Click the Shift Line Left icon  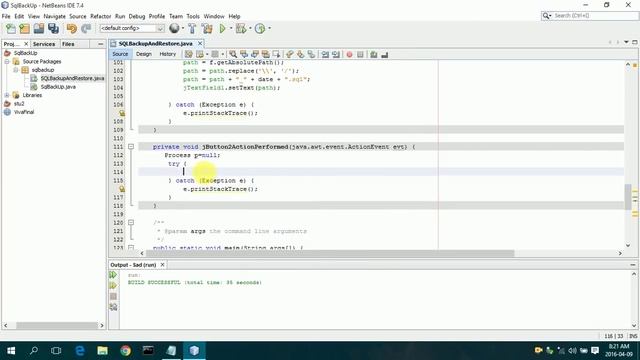click(x=325, y=54)
